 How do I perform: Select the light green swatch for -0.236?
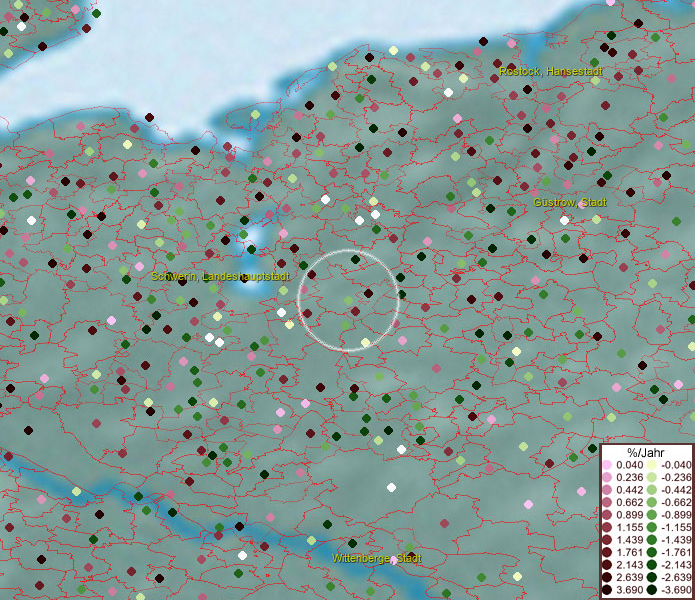tap(652, 477)
